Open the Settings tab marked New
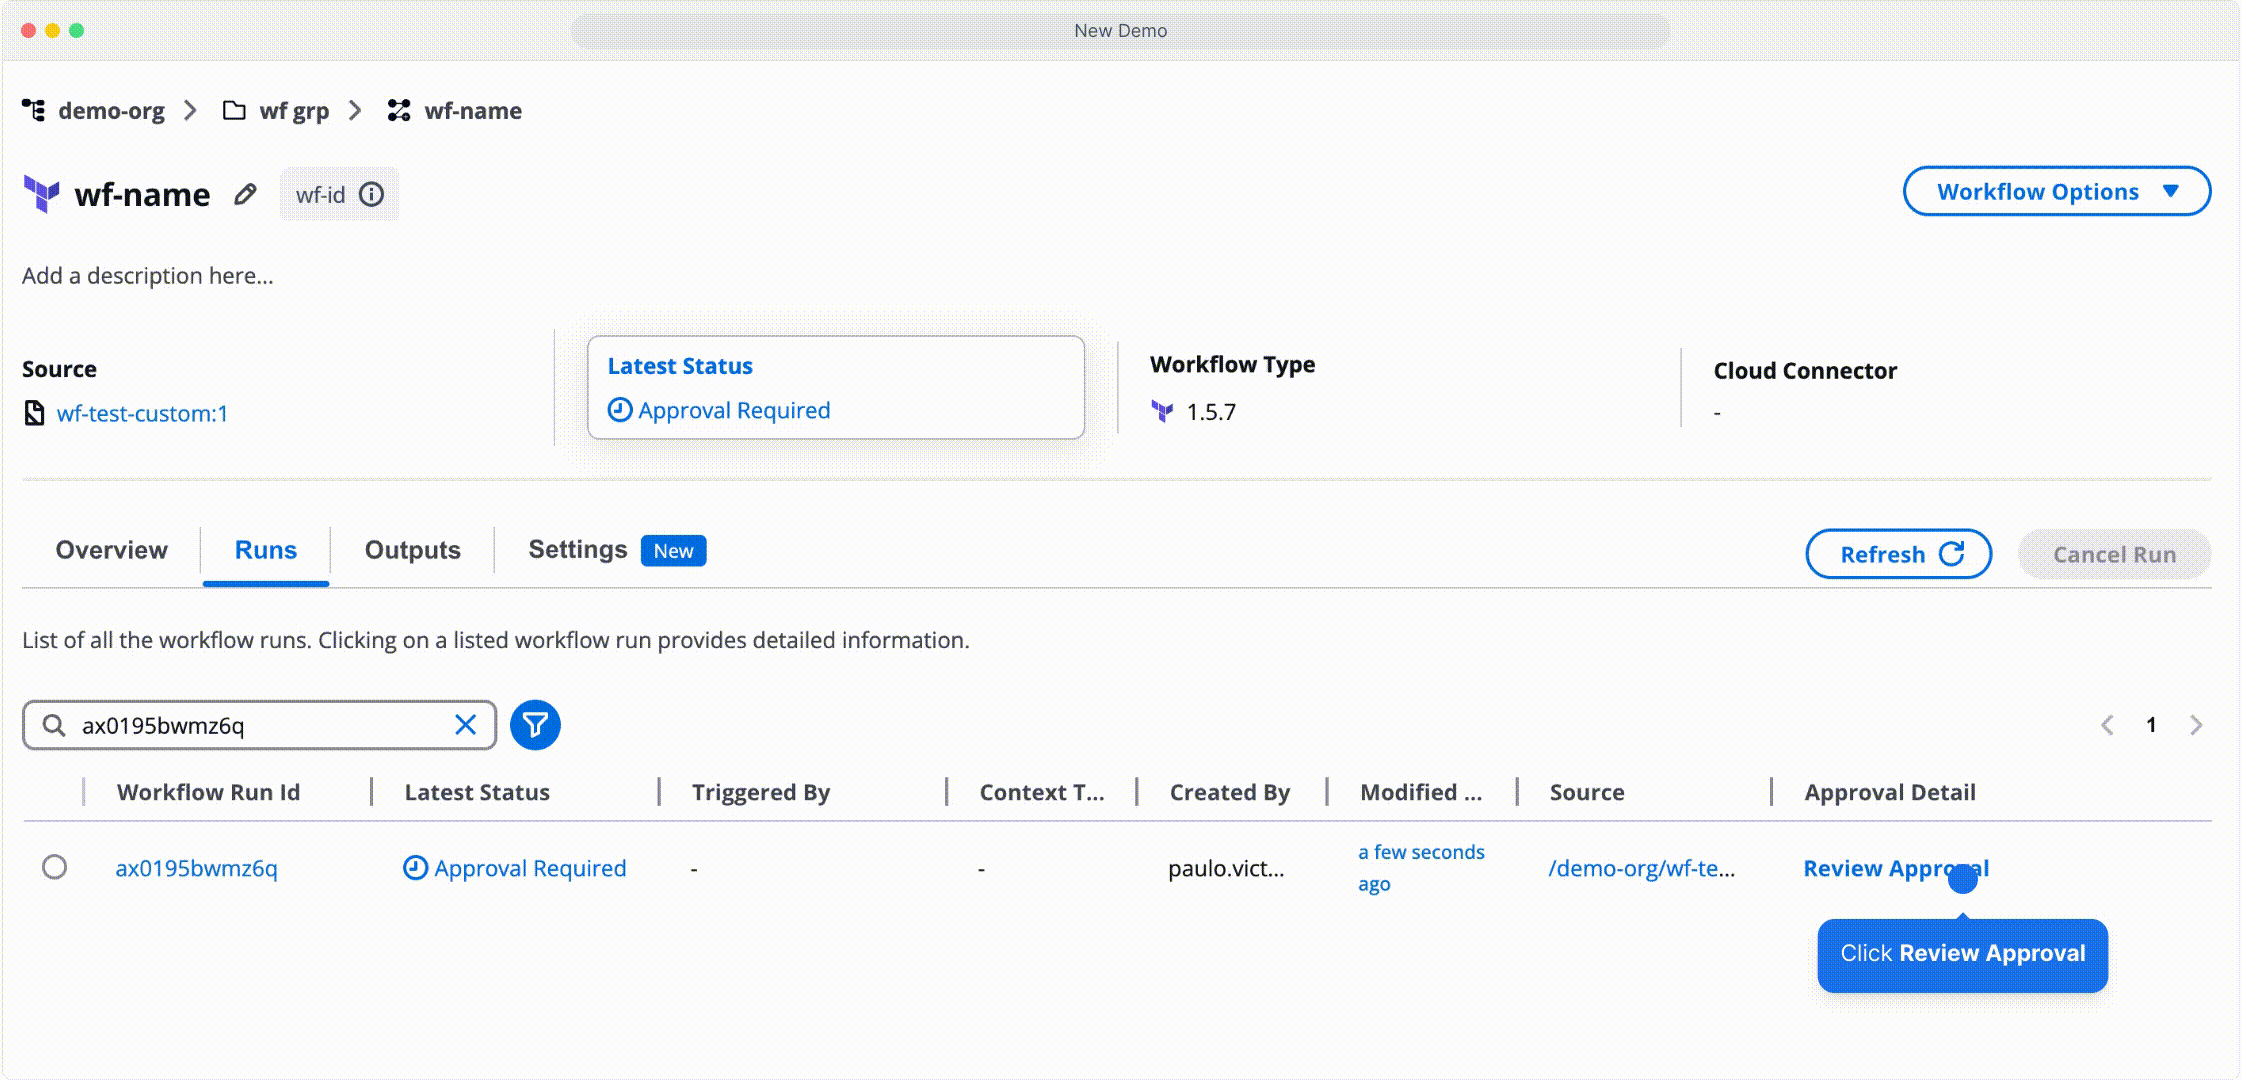2242x1080 pixels. [x=578, y=549]
